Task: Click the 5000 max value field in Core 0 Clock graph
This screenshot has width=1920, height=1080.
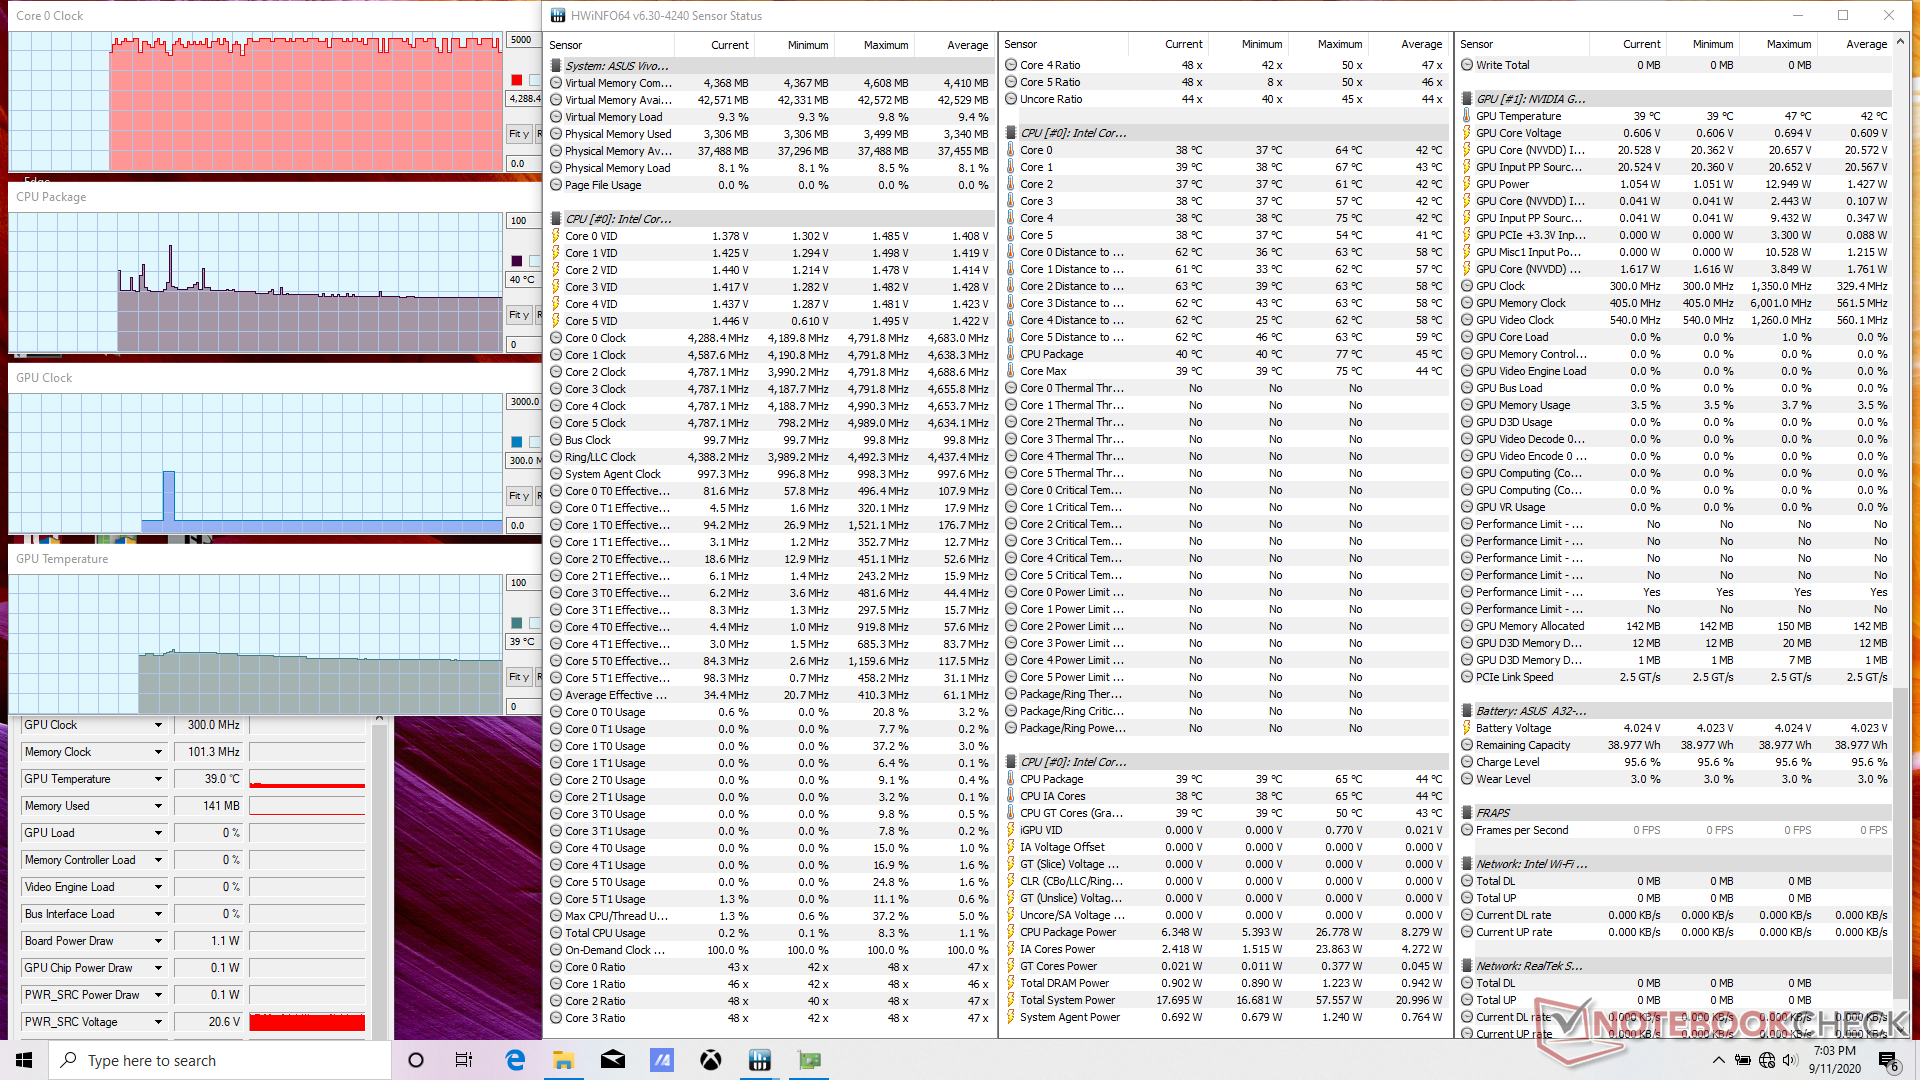Action: pyautogui.click(x=522, y=40)
